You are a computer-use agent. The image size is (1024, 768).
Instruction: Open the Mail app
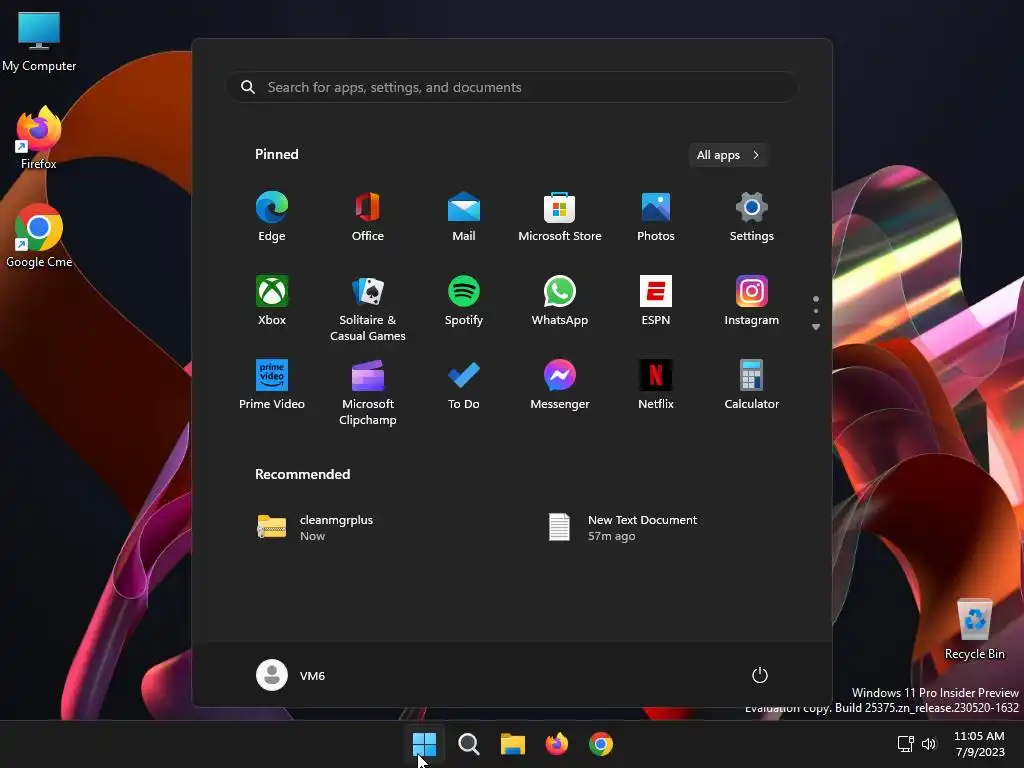464,217
